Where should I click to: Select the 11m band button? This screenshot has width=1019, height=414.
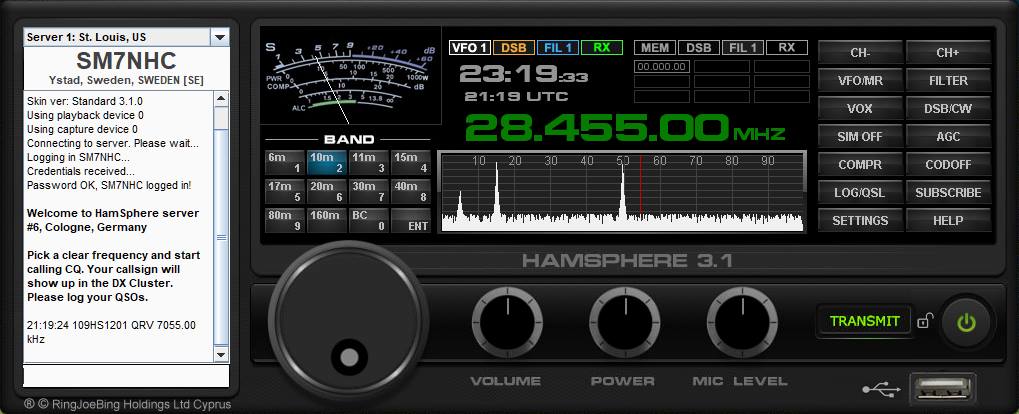click(369, 162)
